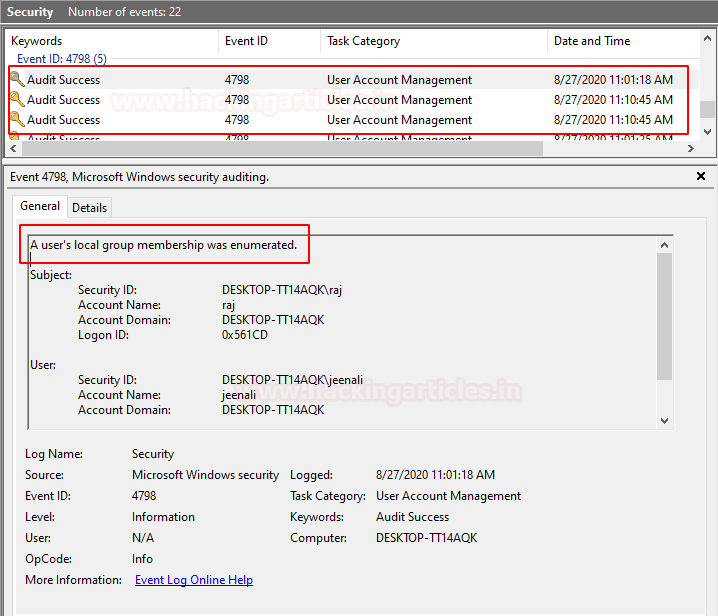The width and height of the screenshot is (718, 616).
Task: Click description box scroll-up arrow
Action: 664,245
